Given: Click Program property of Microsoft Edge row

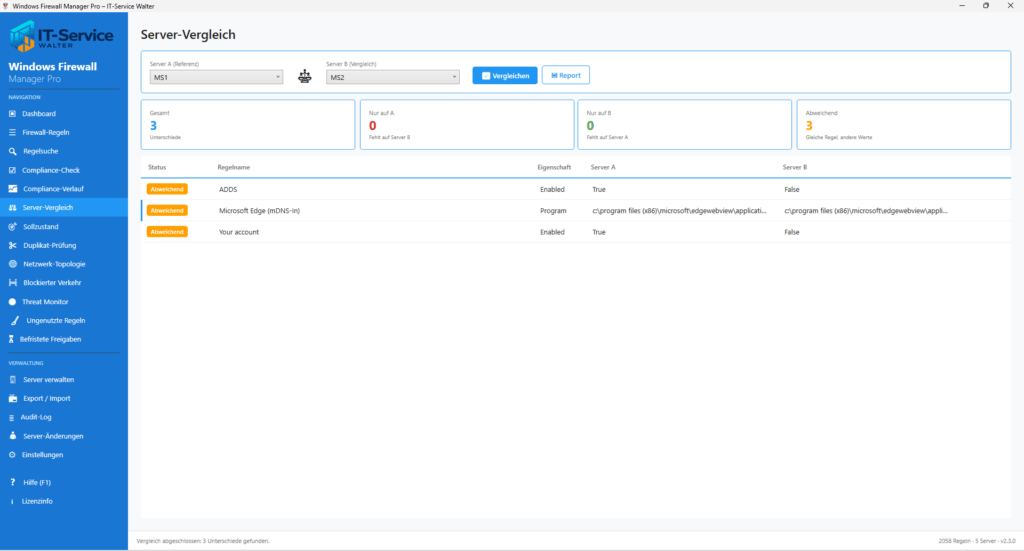Looking at the screenshot, I should [553, 211].
